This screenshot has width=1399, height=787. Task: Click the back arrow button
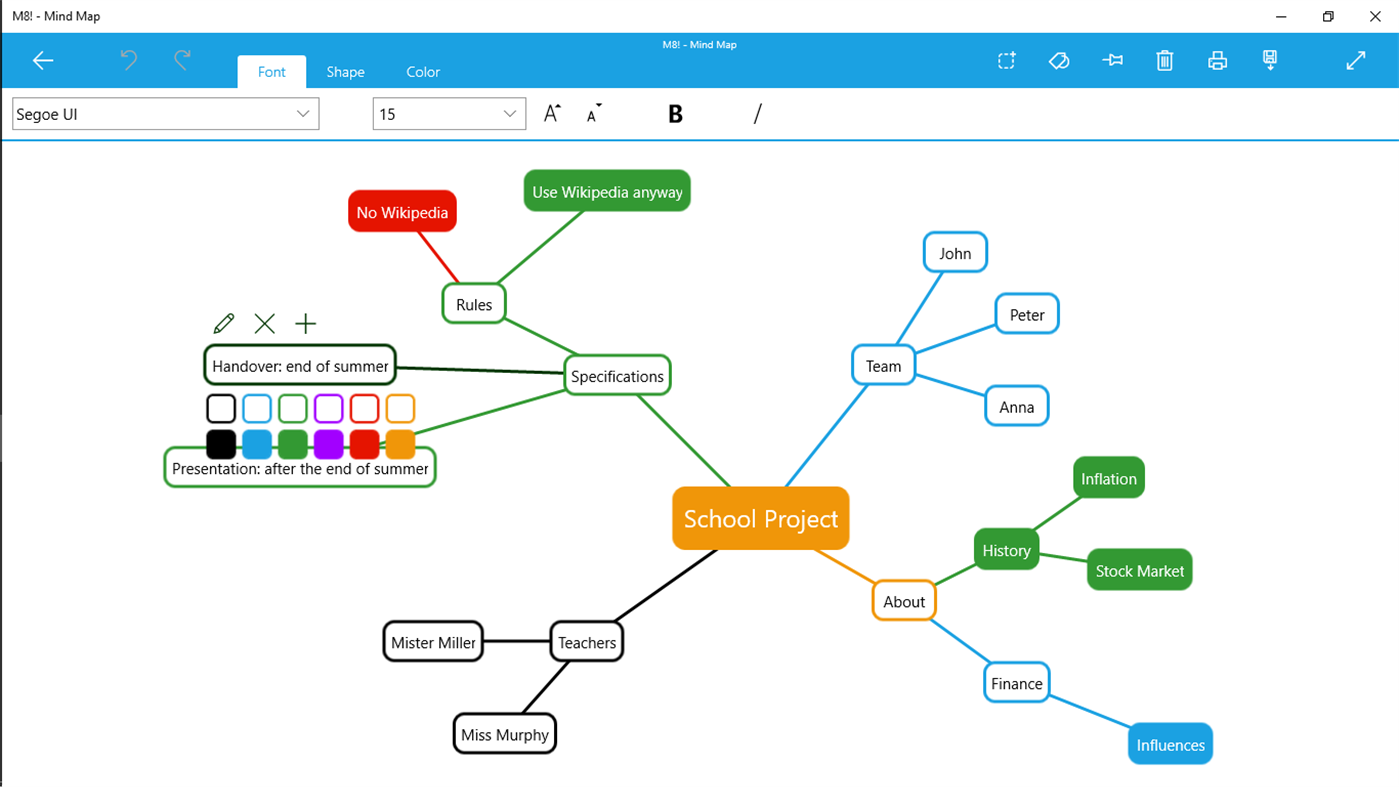coord(43,61)
